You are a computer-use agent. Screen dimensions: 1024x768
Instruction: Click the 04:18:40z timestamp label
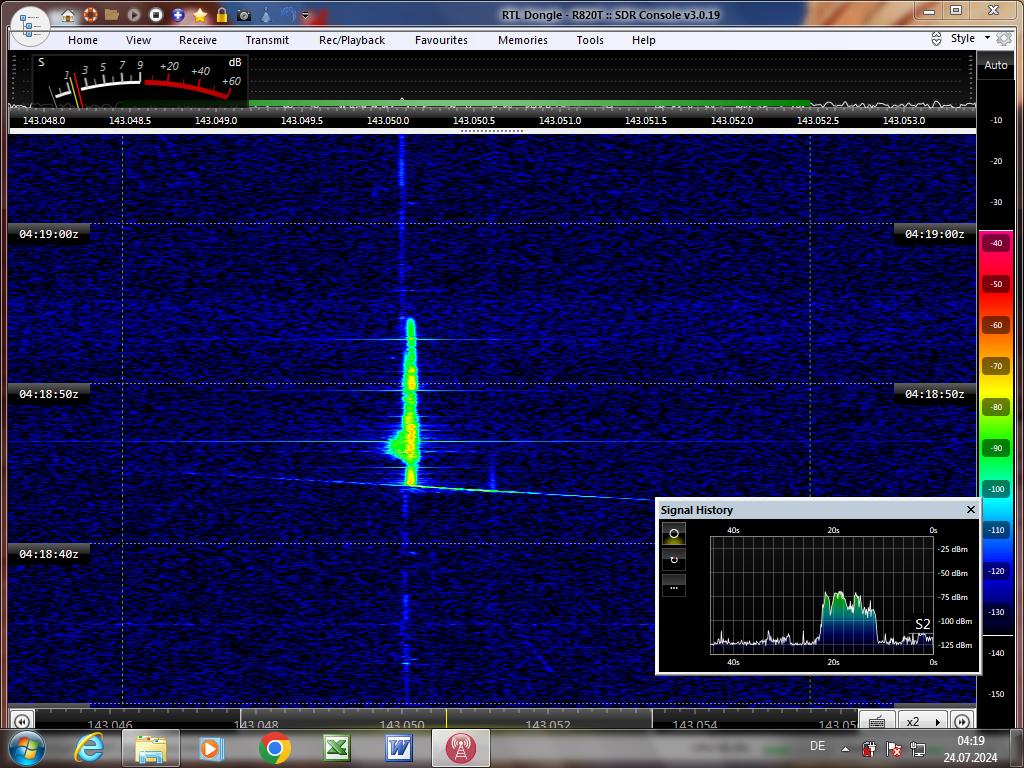click(x=49, y=554)
